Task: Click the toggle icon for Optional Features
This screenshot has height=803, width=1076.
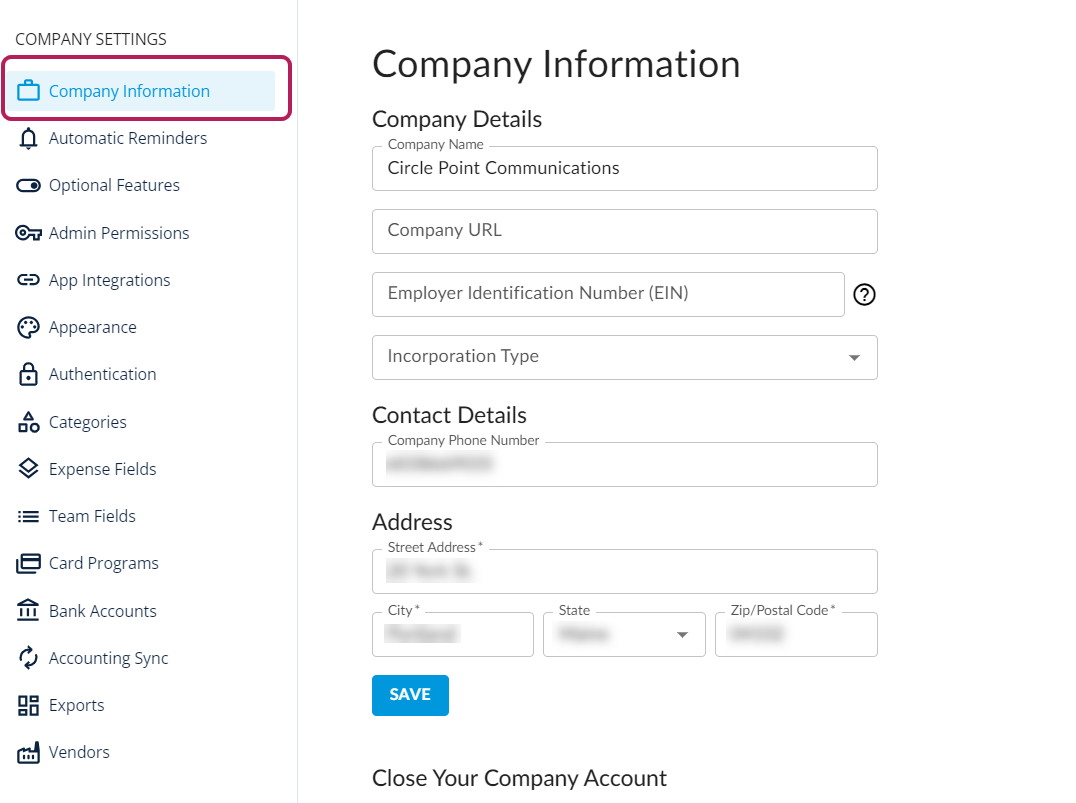Action: point(29,185)
